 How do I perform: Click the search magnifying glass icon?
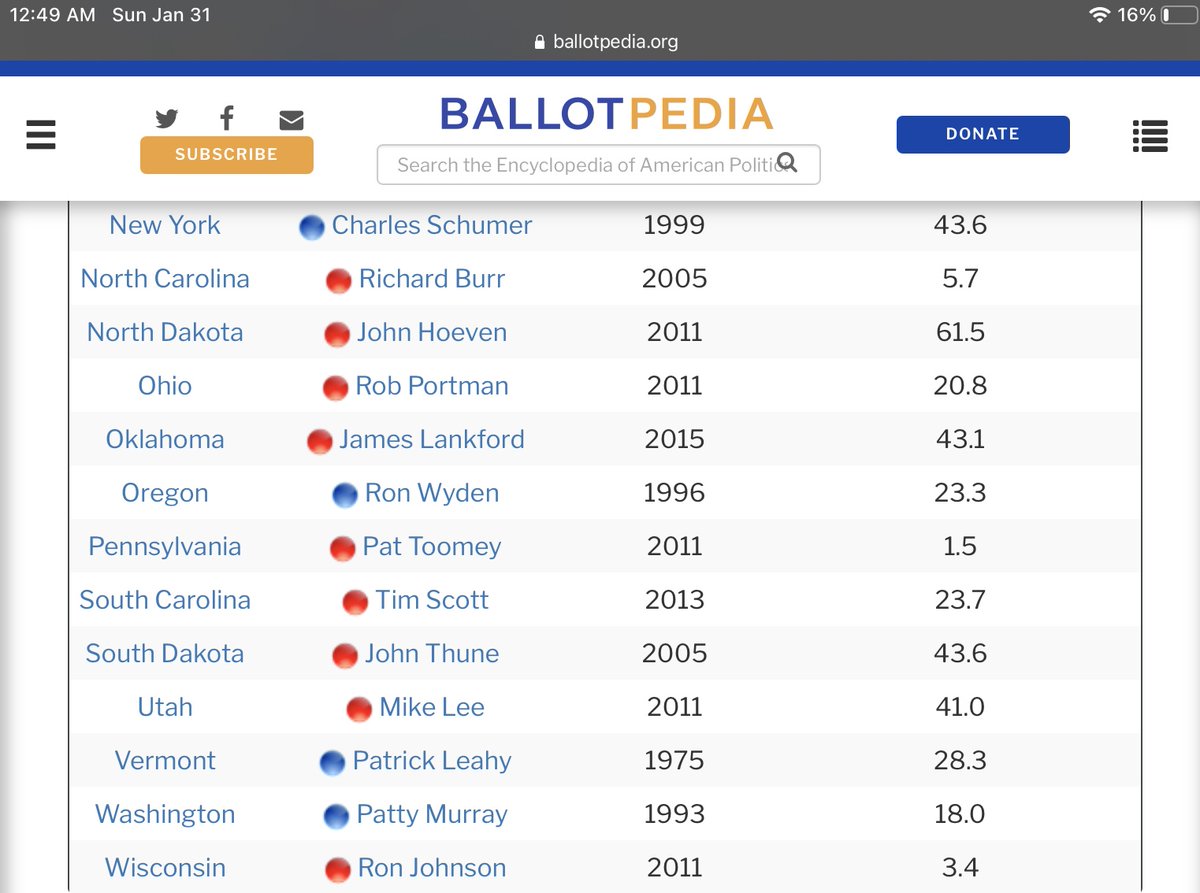789,164
